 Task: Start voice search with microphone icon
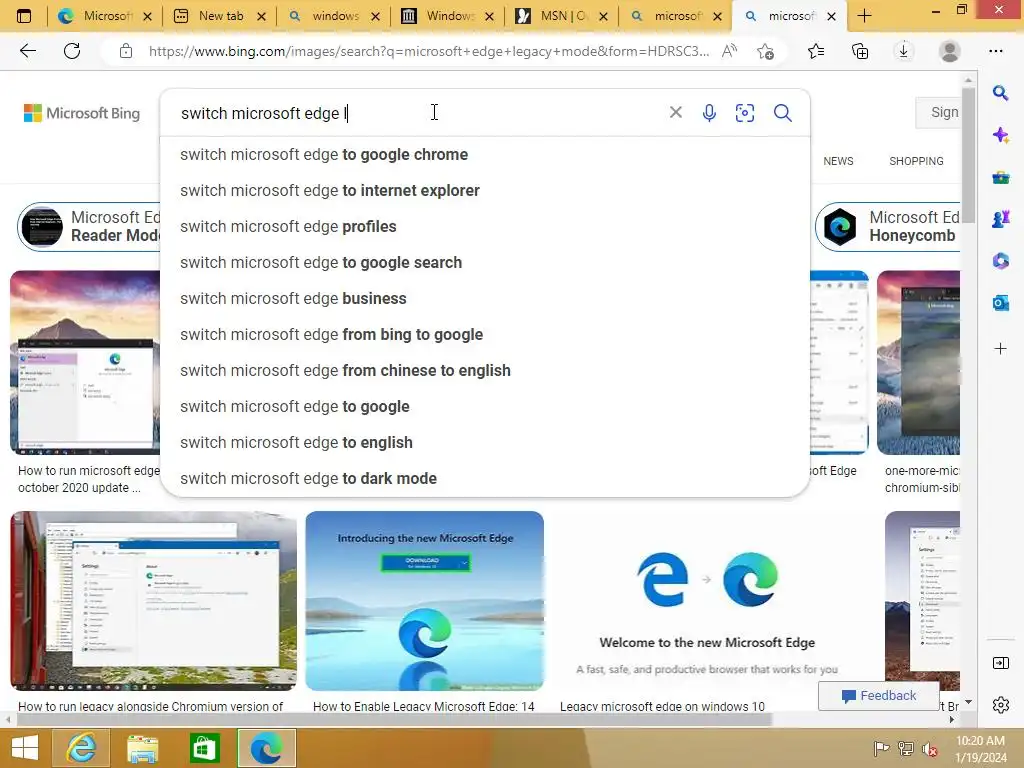click(x=709, y=113)
